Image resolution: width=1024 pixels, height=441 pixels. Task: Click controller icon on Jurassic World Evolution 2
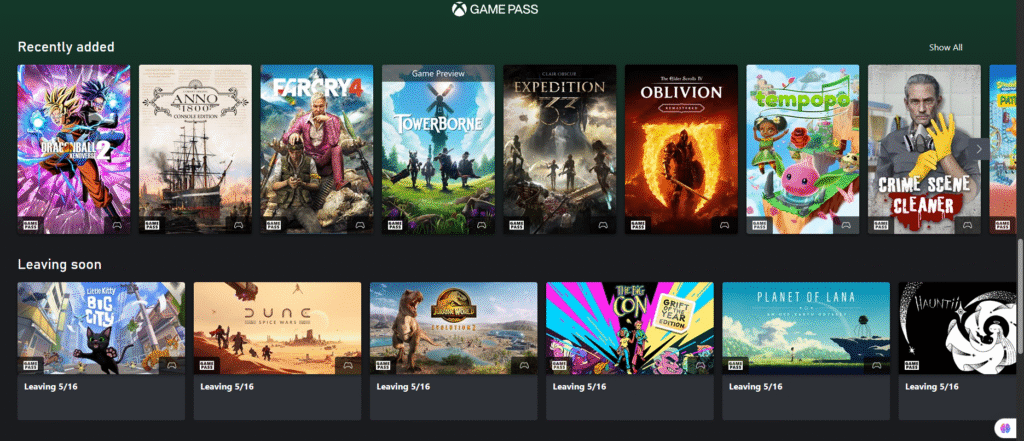(524, 365)
